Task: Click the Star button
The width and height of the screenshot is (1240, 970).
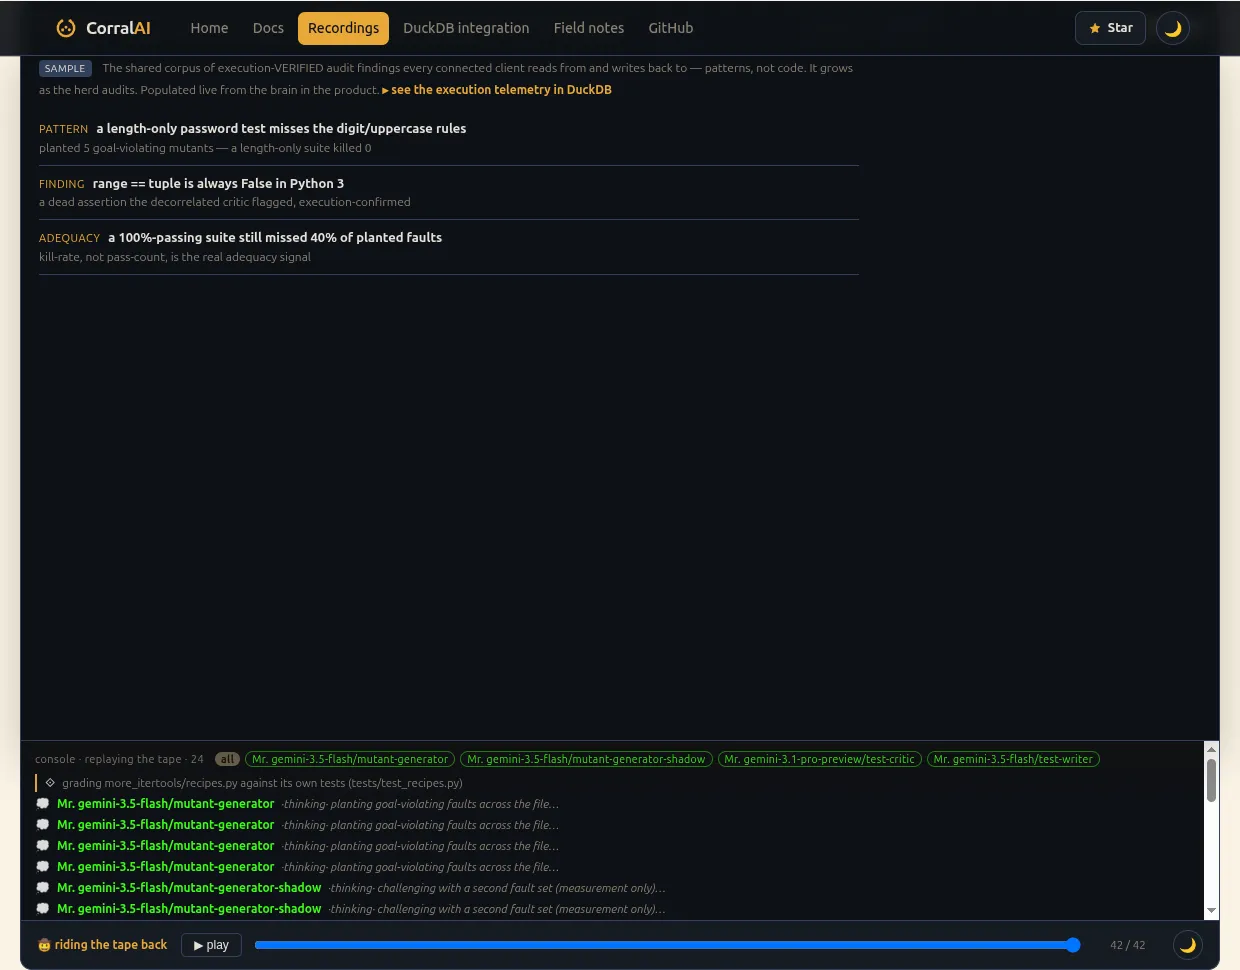Action: (x=1110, y=28)
